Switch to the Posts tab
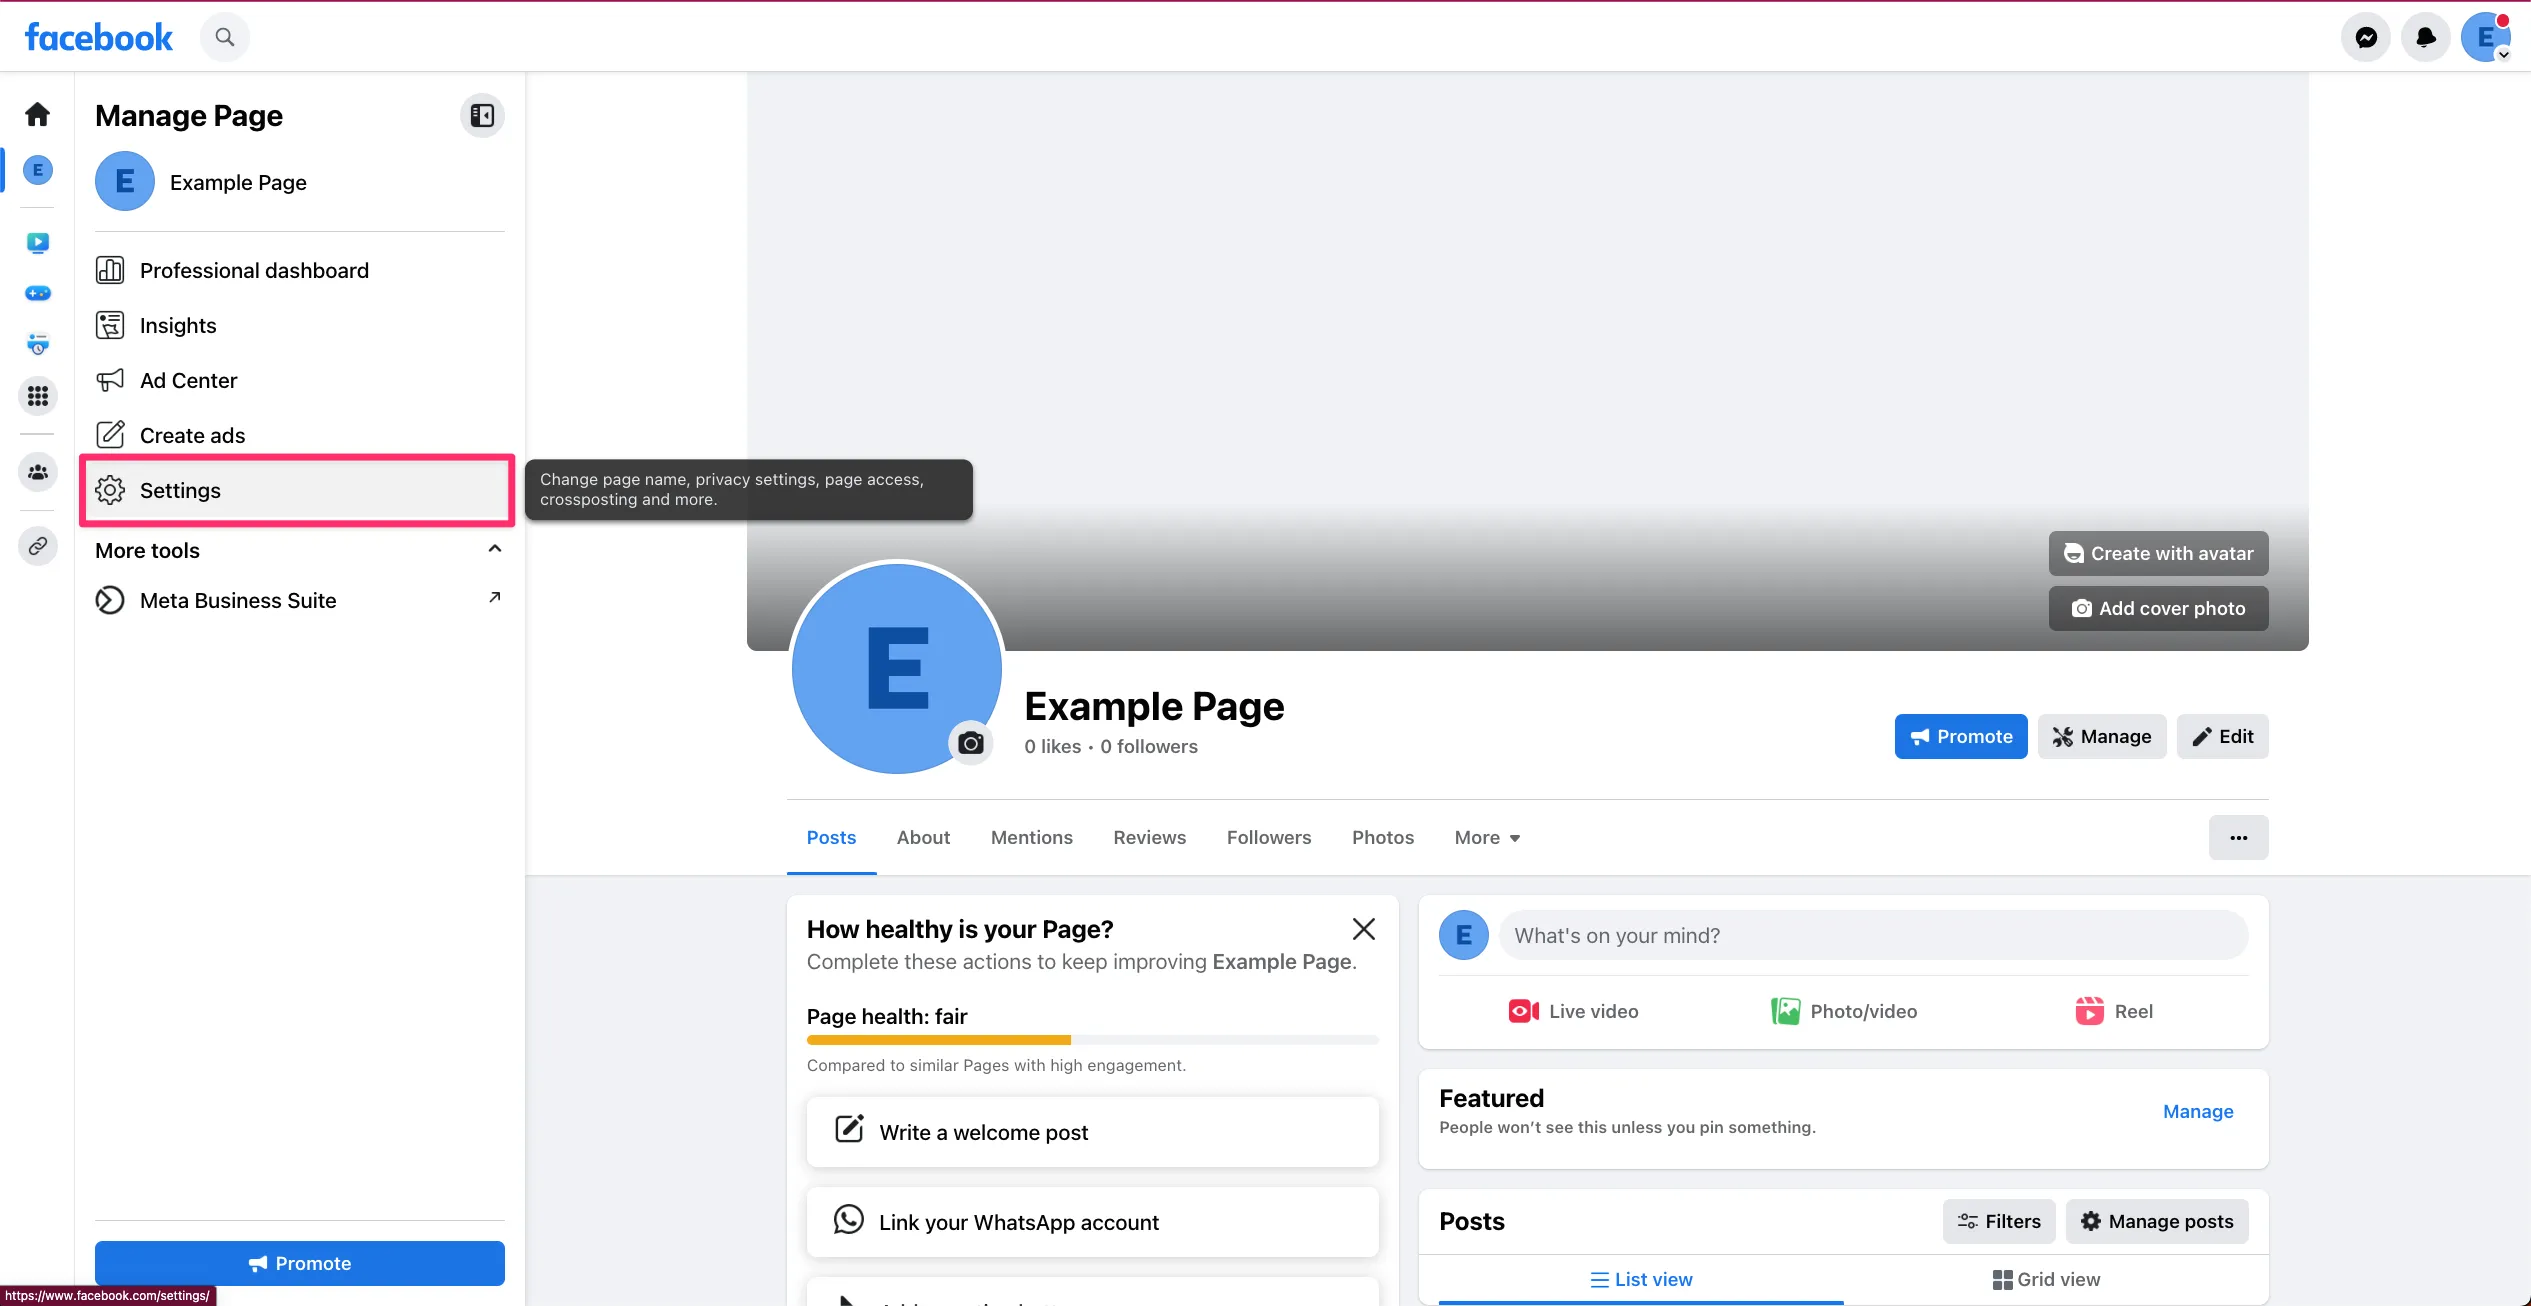The width and height of the screenshot is (2531, 1306). (831, 837)
